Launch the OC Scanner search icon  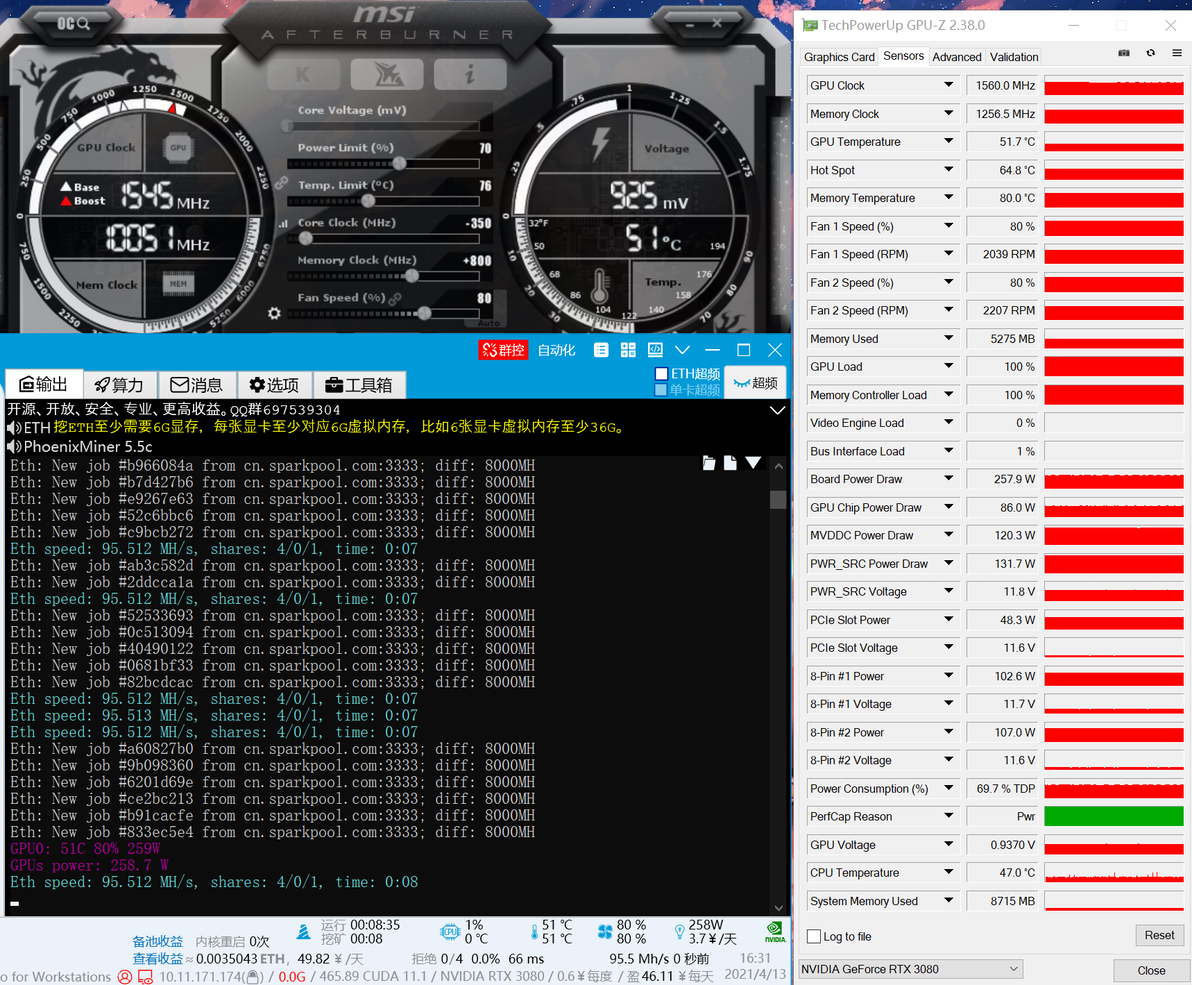[x=74, y=24]
